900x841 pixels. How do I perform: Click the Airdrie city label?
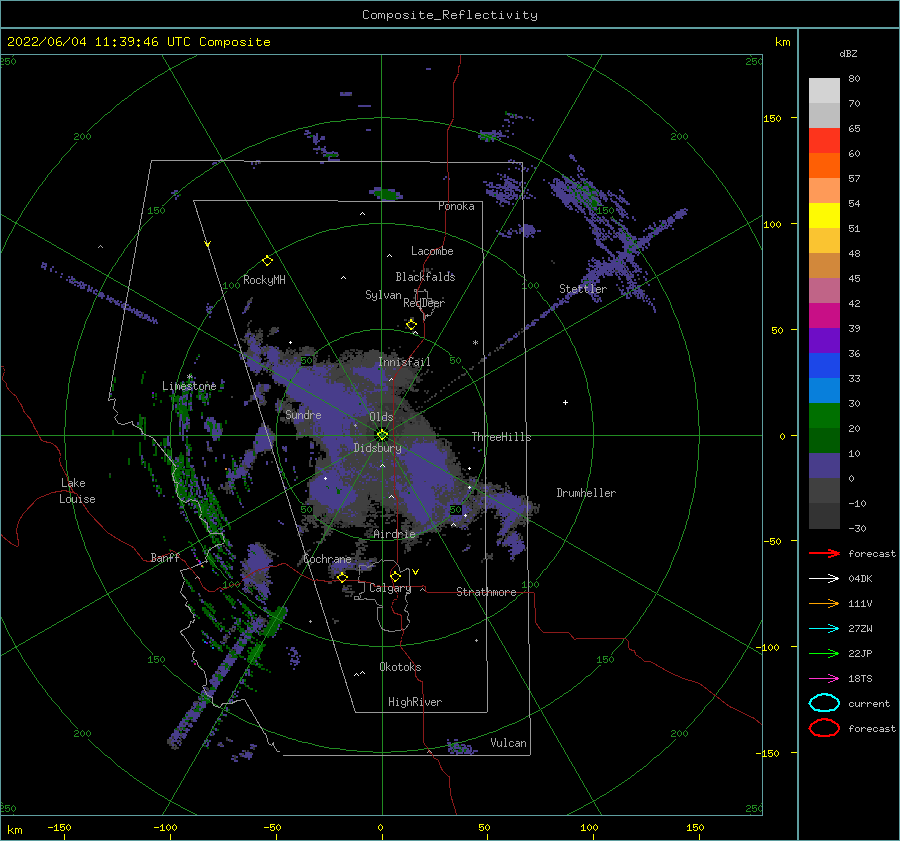click(394, 534)
